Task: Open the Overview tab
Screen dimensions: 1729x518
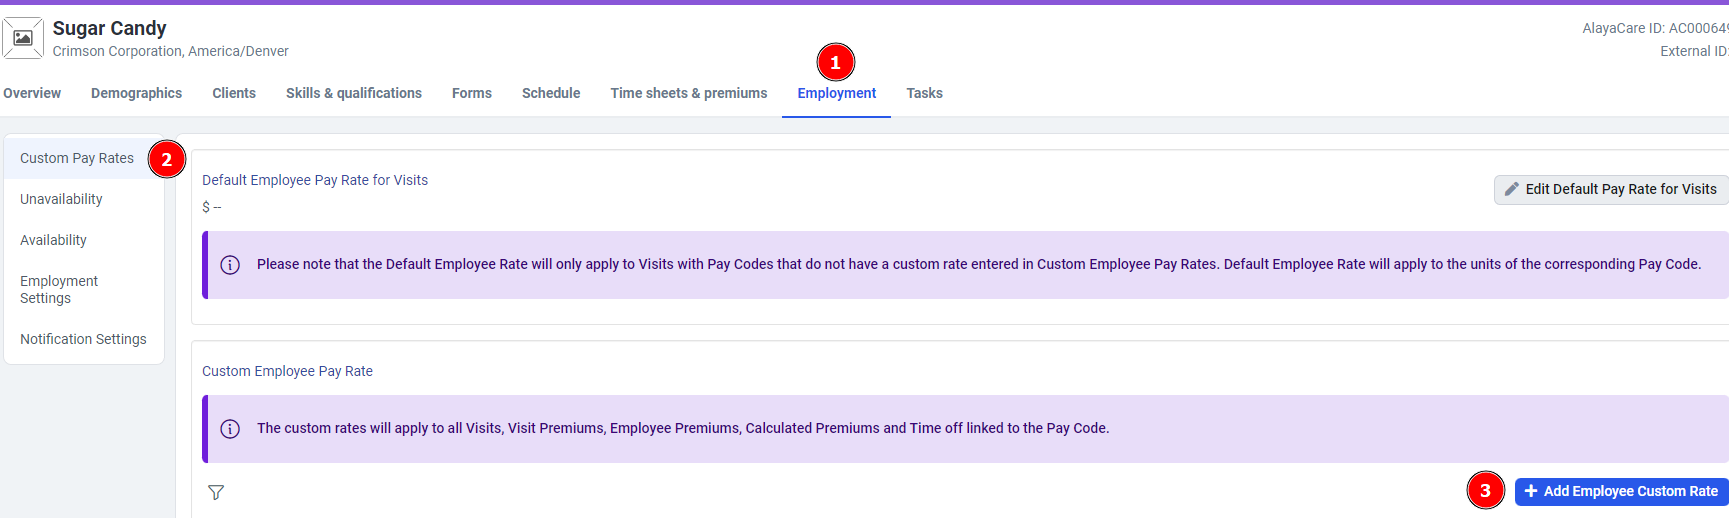Action: pyautogui.click(x=32, y=93)
